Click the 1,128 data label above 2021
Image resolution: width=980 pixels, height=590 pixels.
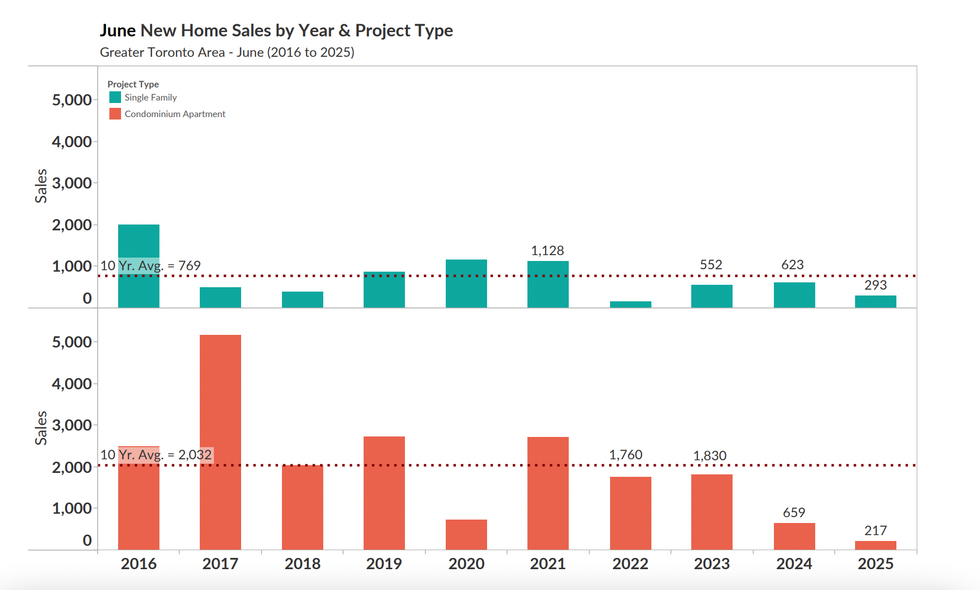[x=548, y=250]
